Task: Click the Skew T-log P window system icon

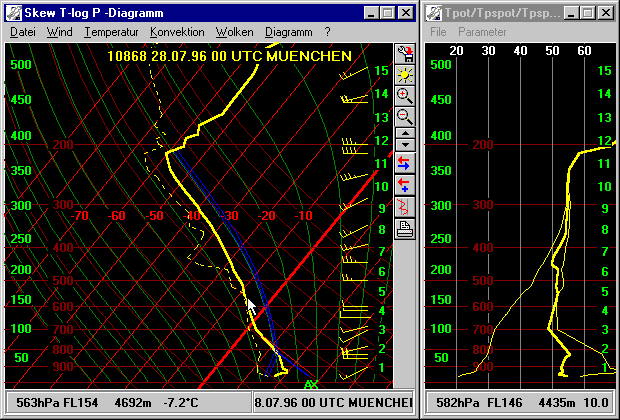Action: pos(14,13)
